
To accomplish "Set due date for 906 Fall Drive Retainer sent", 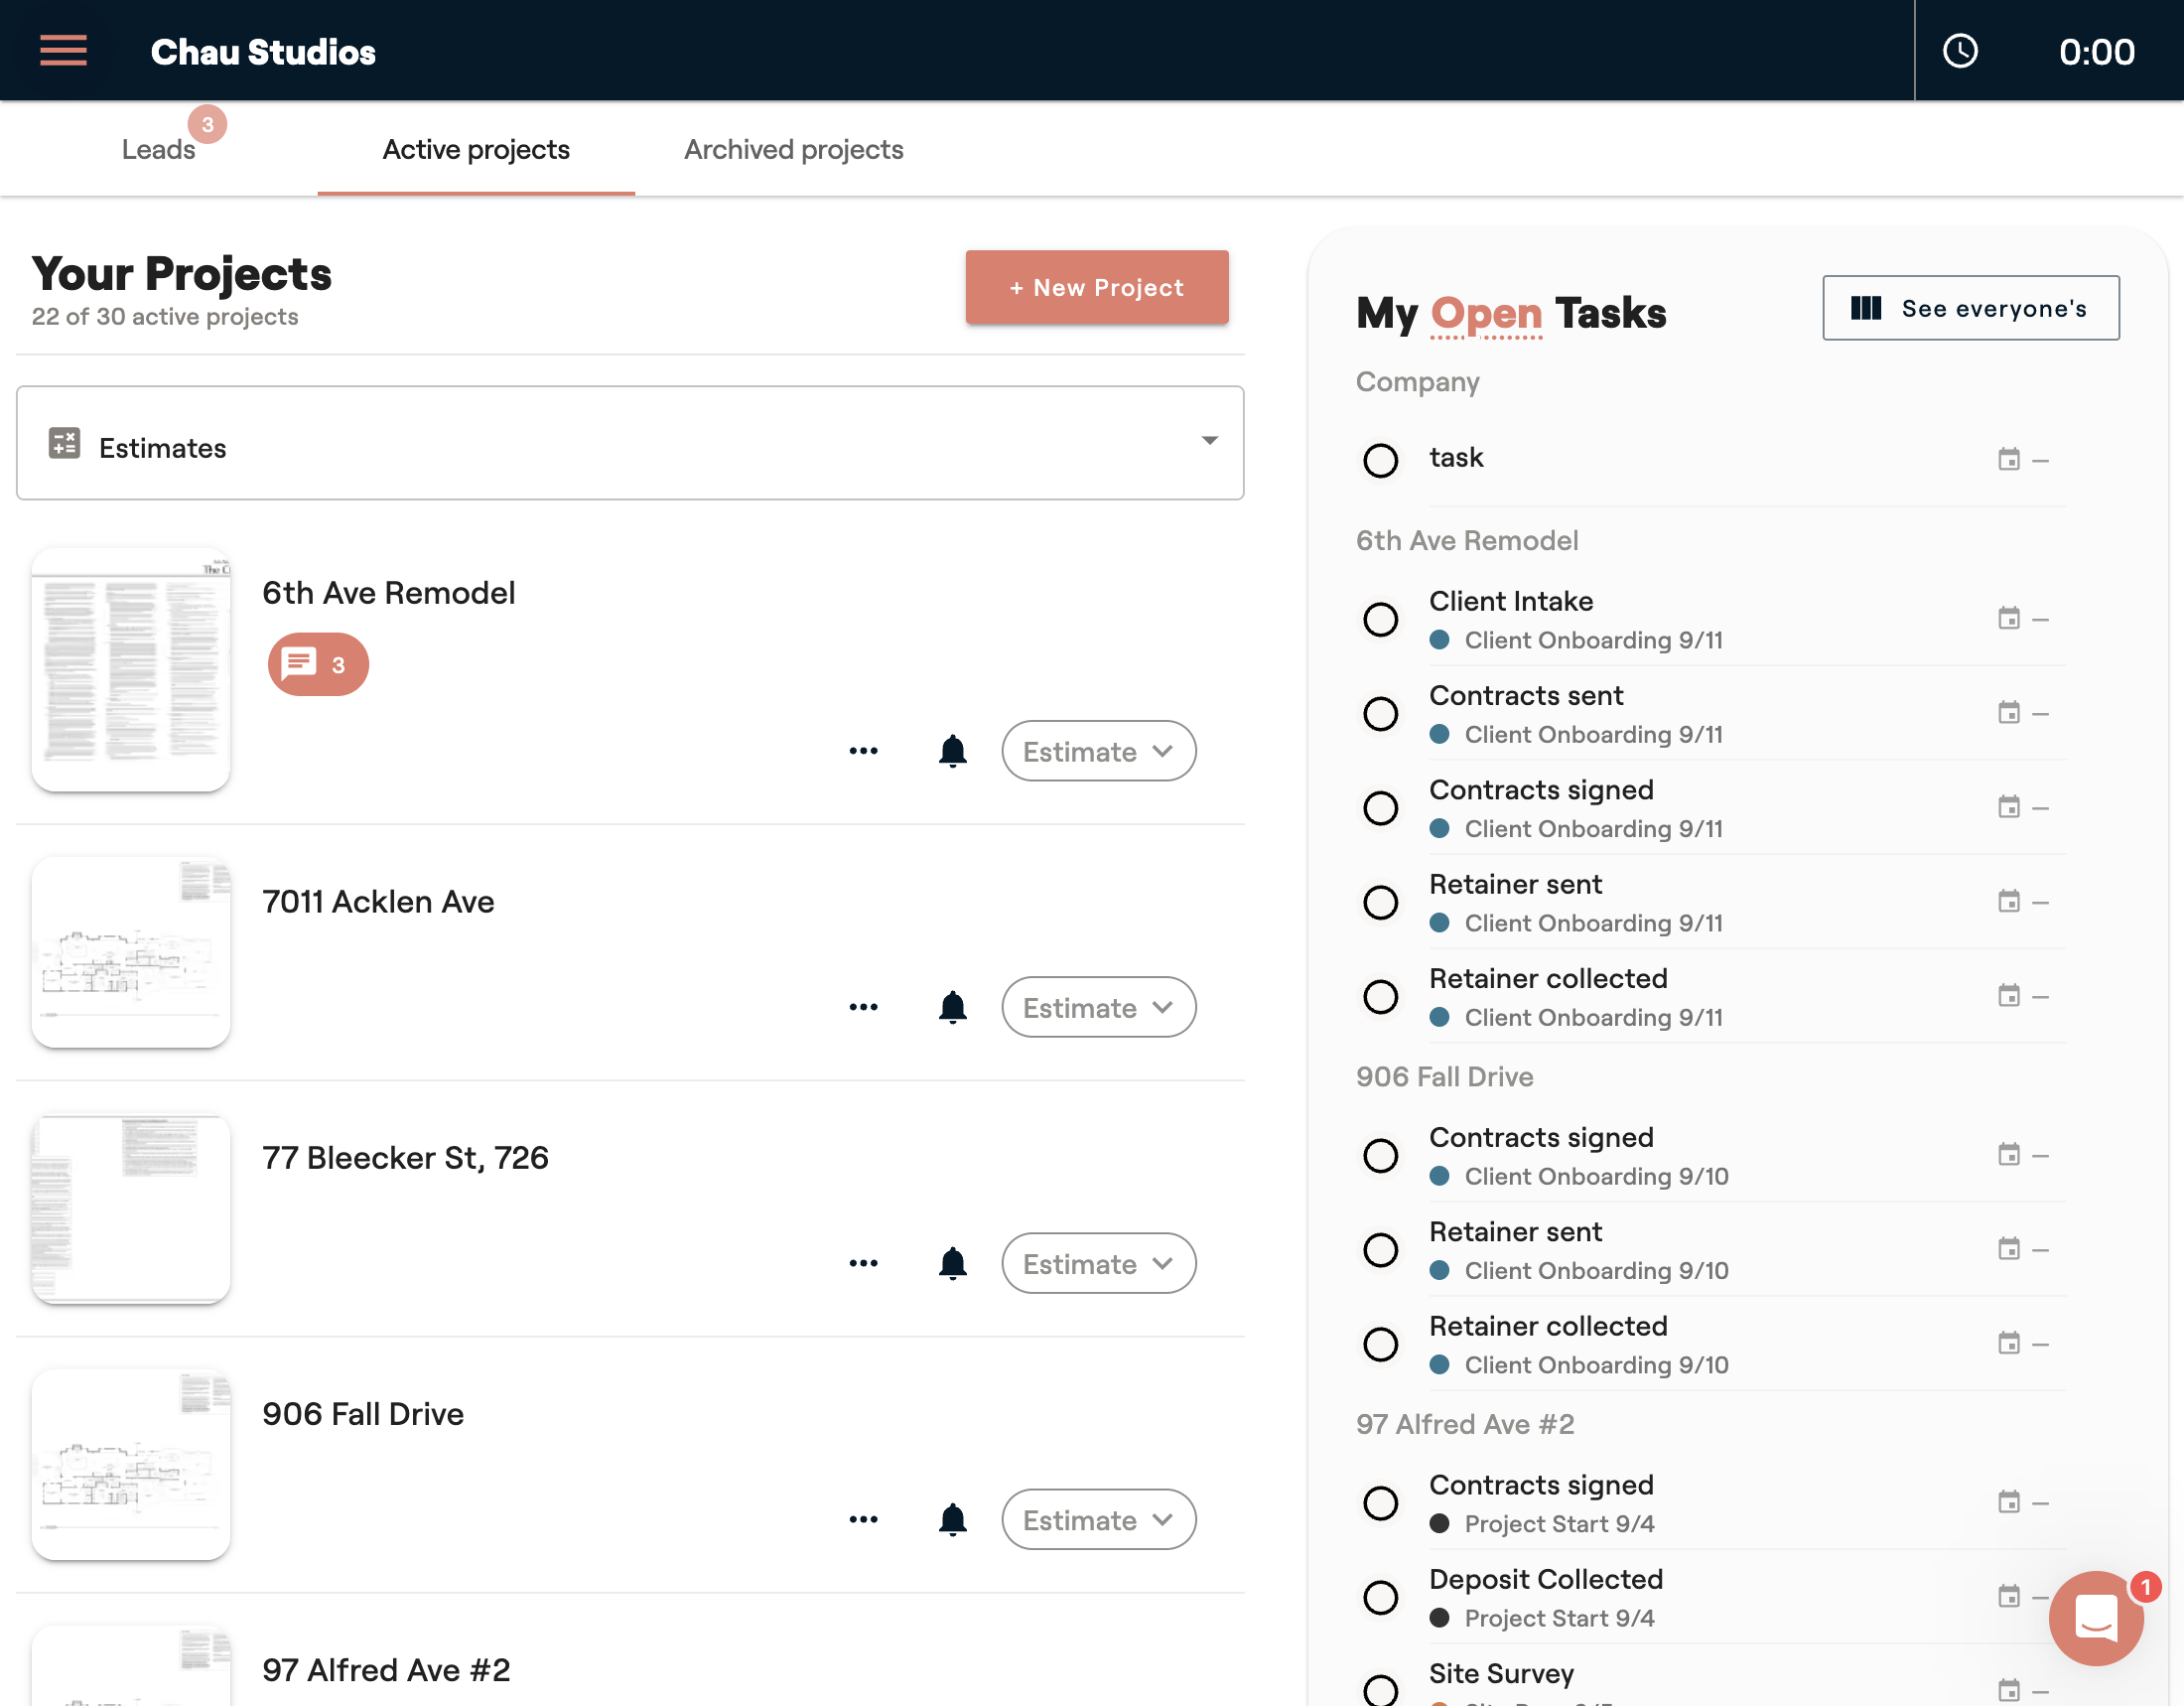I will tap(2022, 1249).
